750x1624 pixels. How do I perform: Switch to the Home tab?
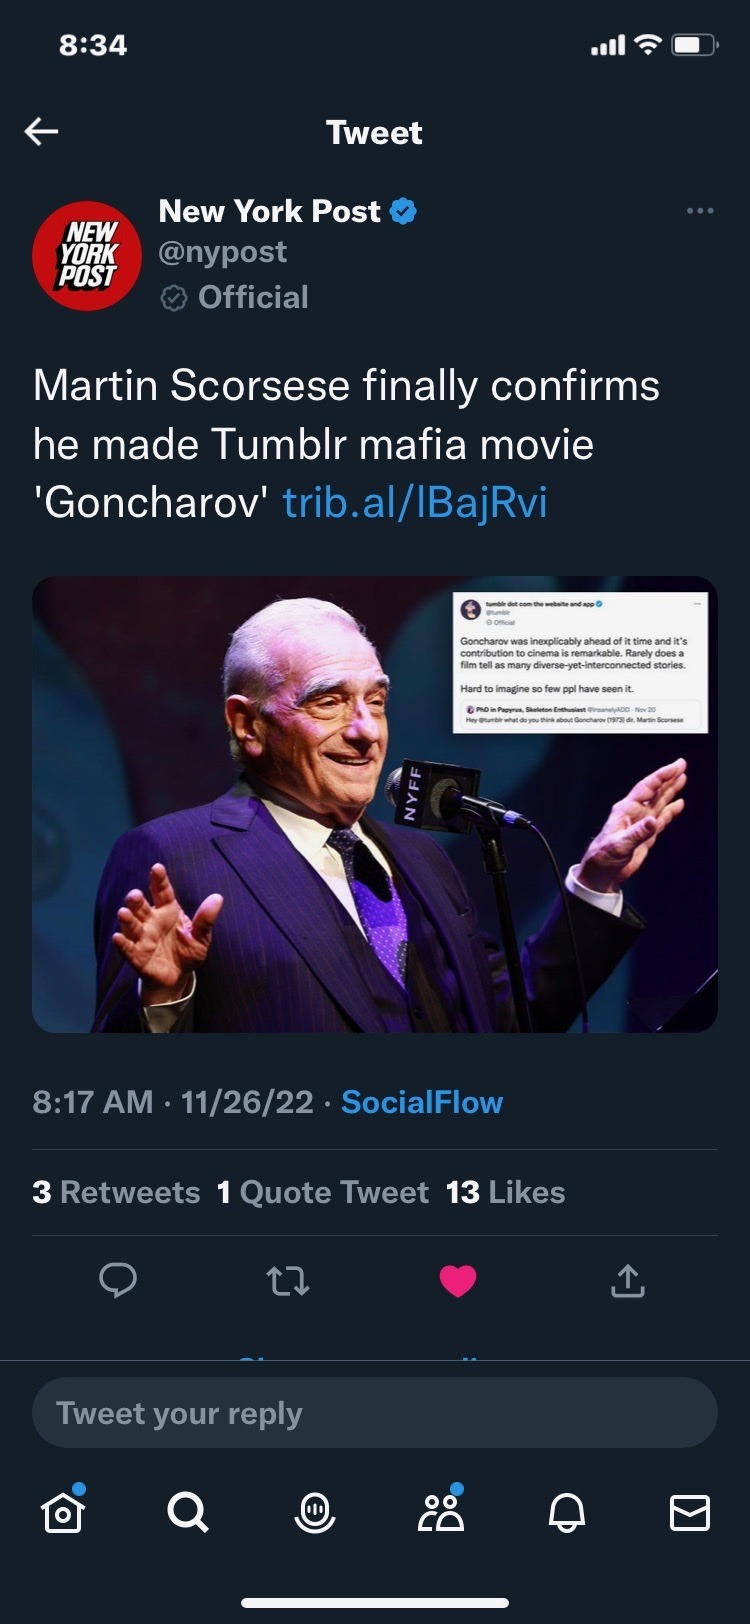click(x=63, y=1512)
